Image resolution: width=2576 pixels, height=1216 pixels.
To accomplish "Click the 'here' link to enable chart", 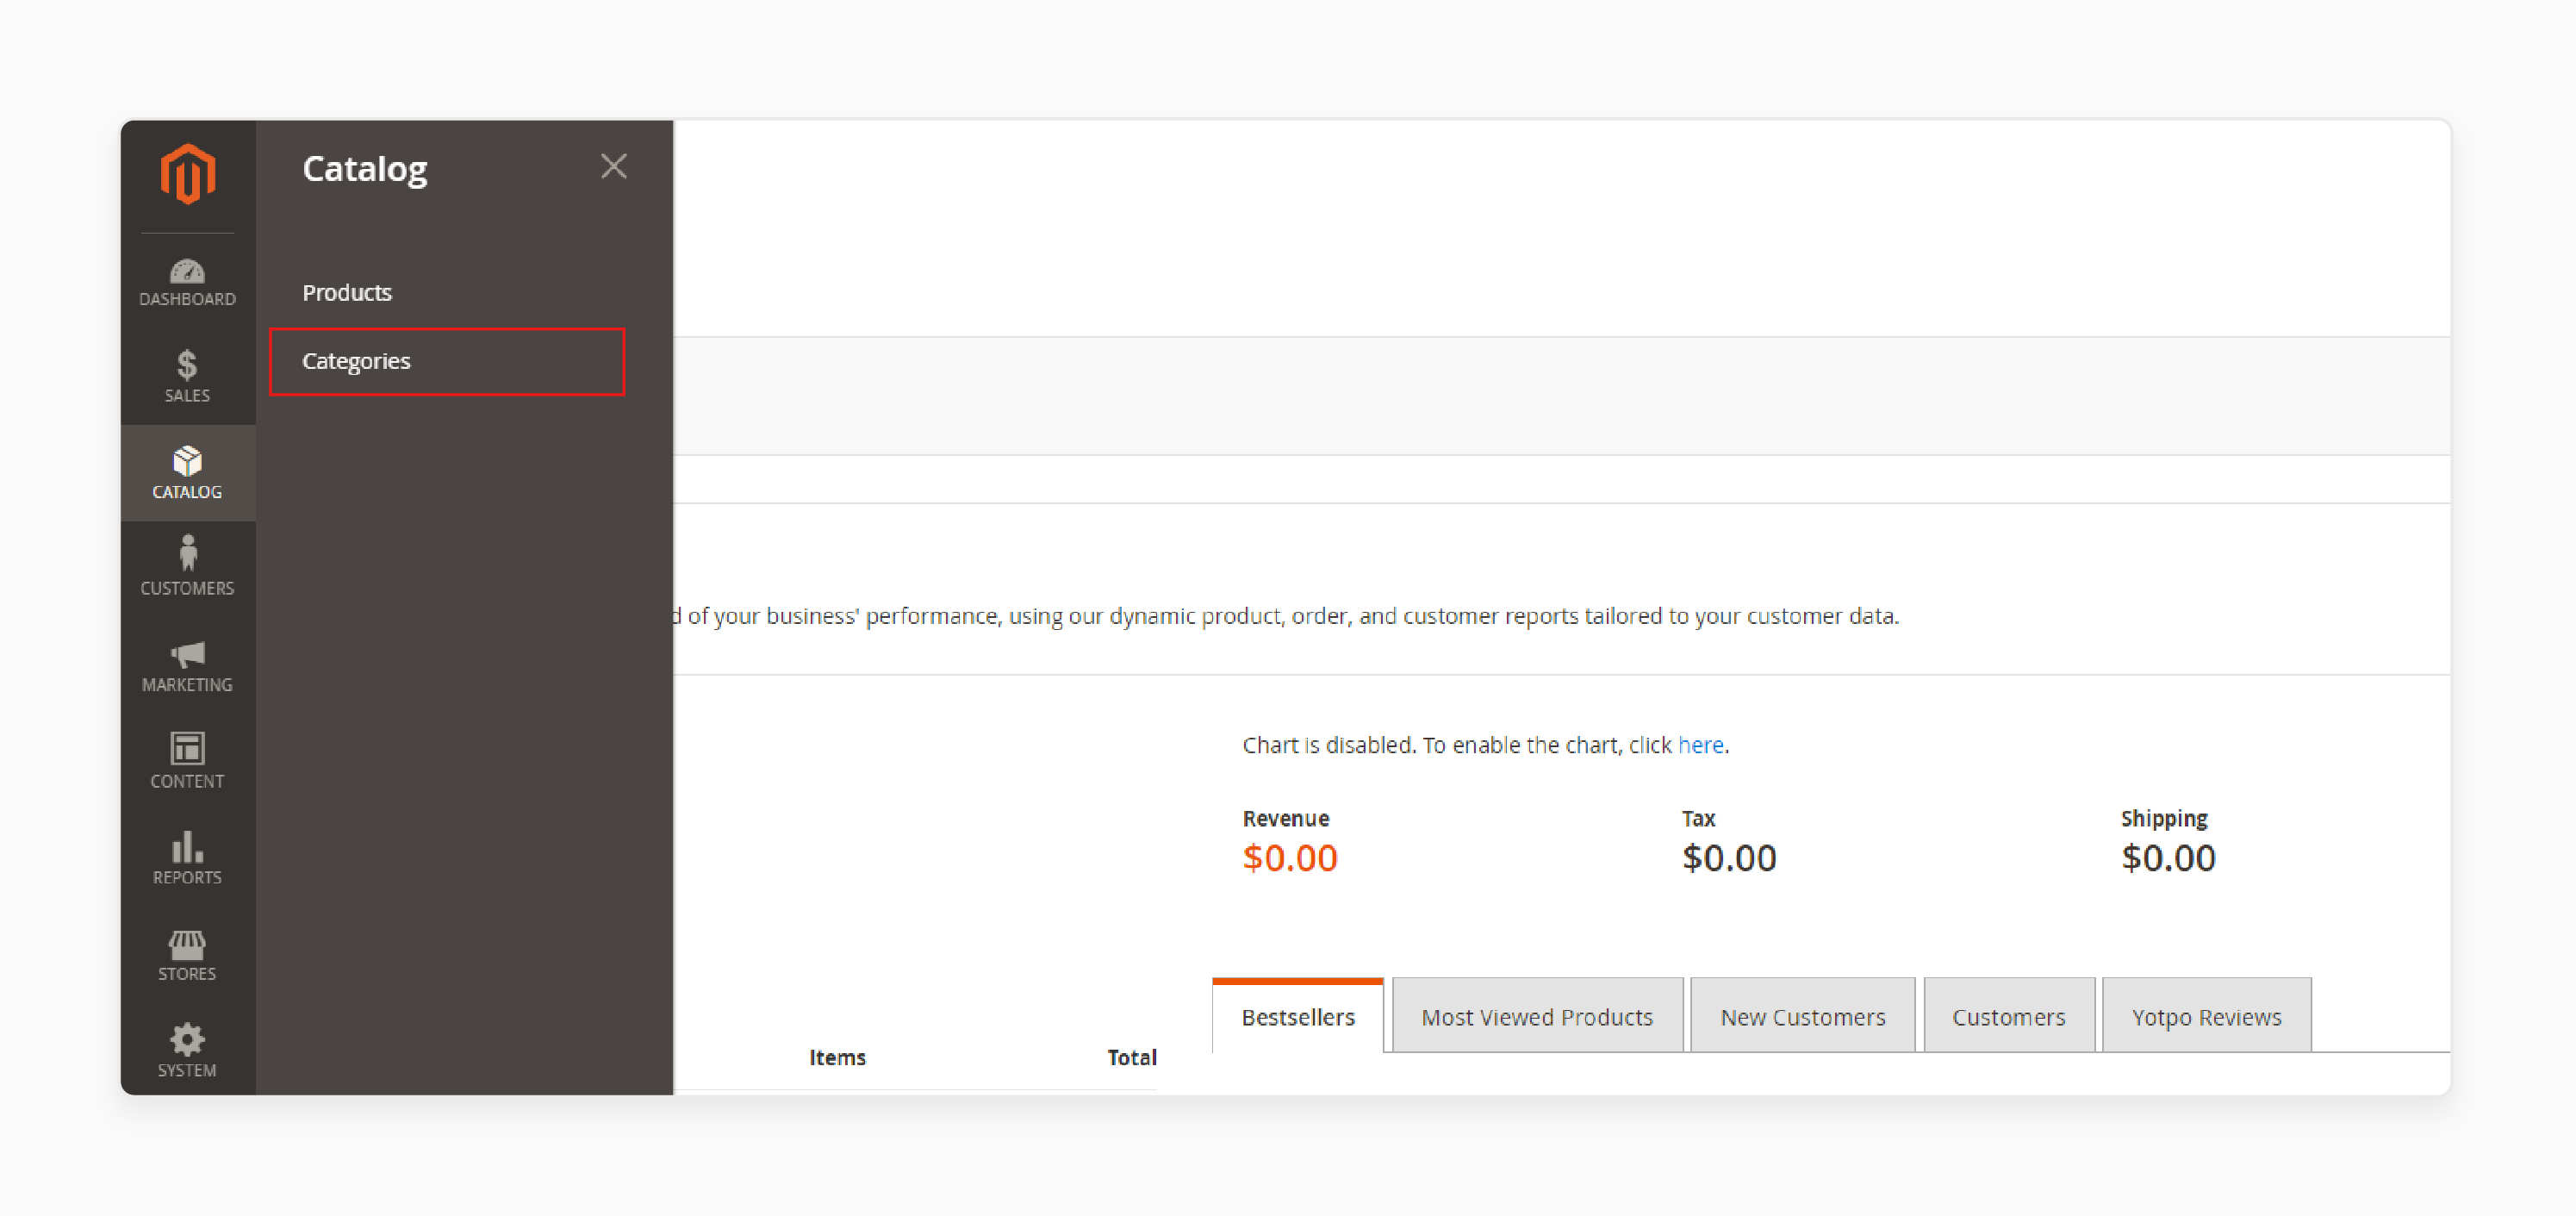I will 1700,745.
